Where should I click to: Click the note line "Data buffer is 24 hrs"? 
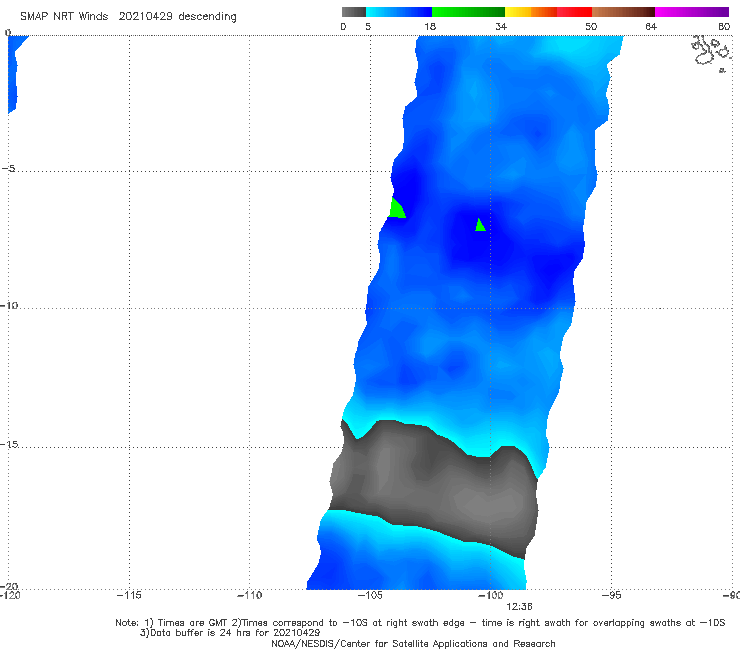pyautogui.click(x=230, y=633)
